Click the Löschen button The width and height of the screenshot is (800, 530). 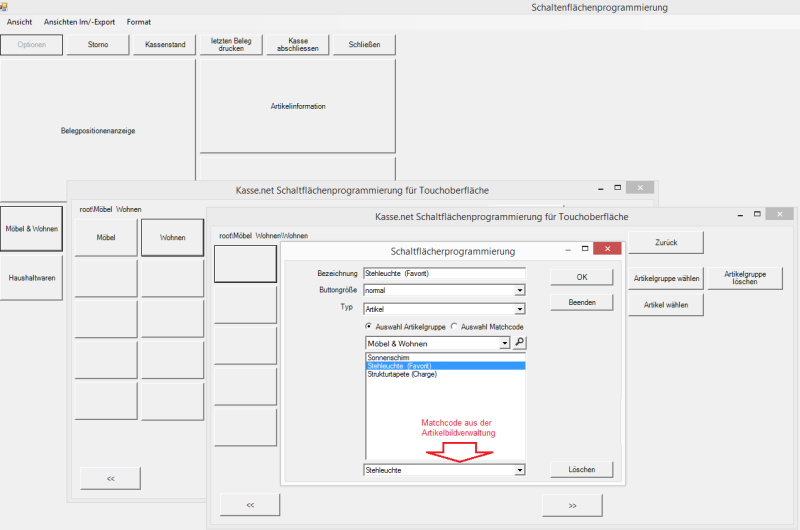coord(582,469)
